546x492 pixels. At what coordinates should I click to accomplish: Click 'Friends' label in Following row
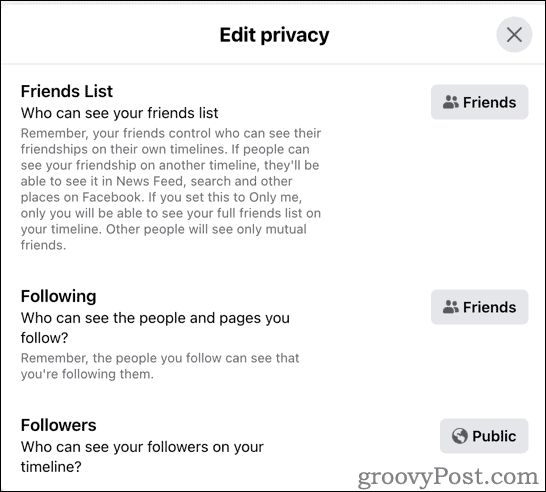tap(490, 307)
